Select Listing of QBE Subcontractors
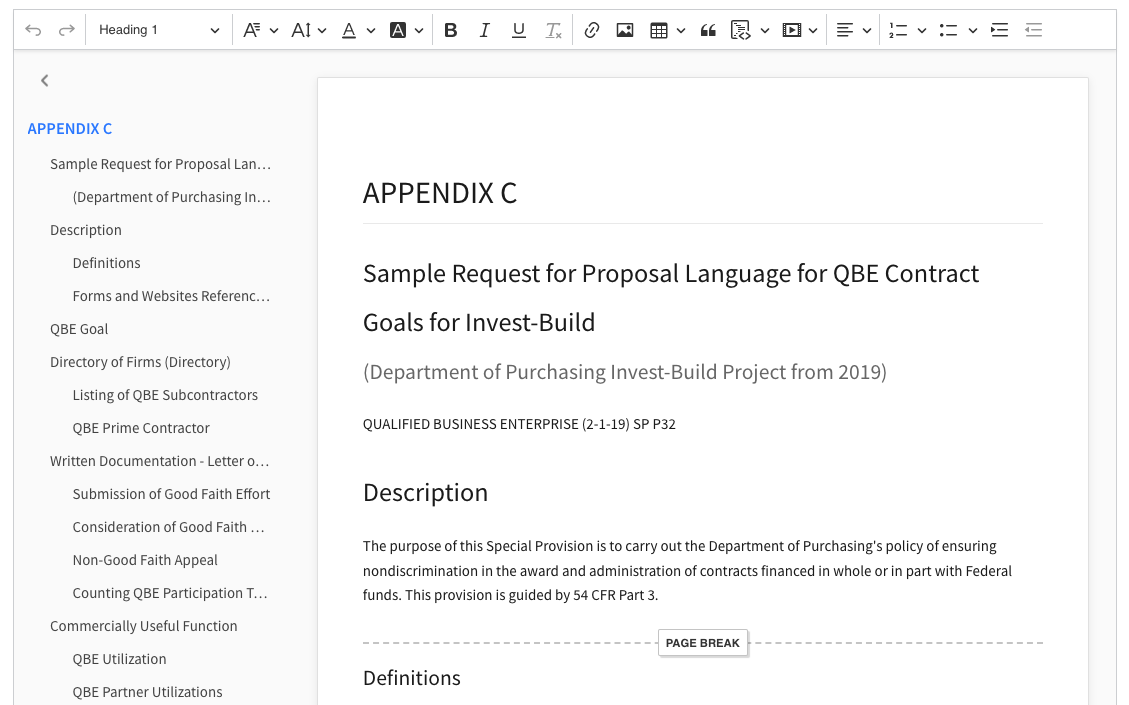 click(165, 395)
